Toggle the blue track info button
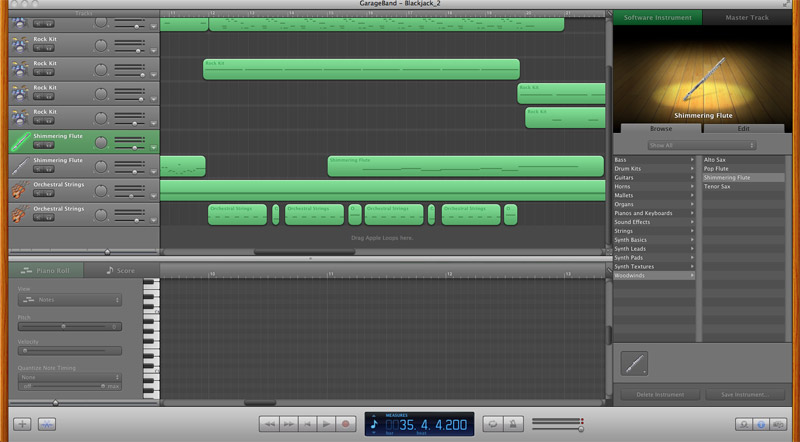The image size is (800, 442). (x=761, y=424)
